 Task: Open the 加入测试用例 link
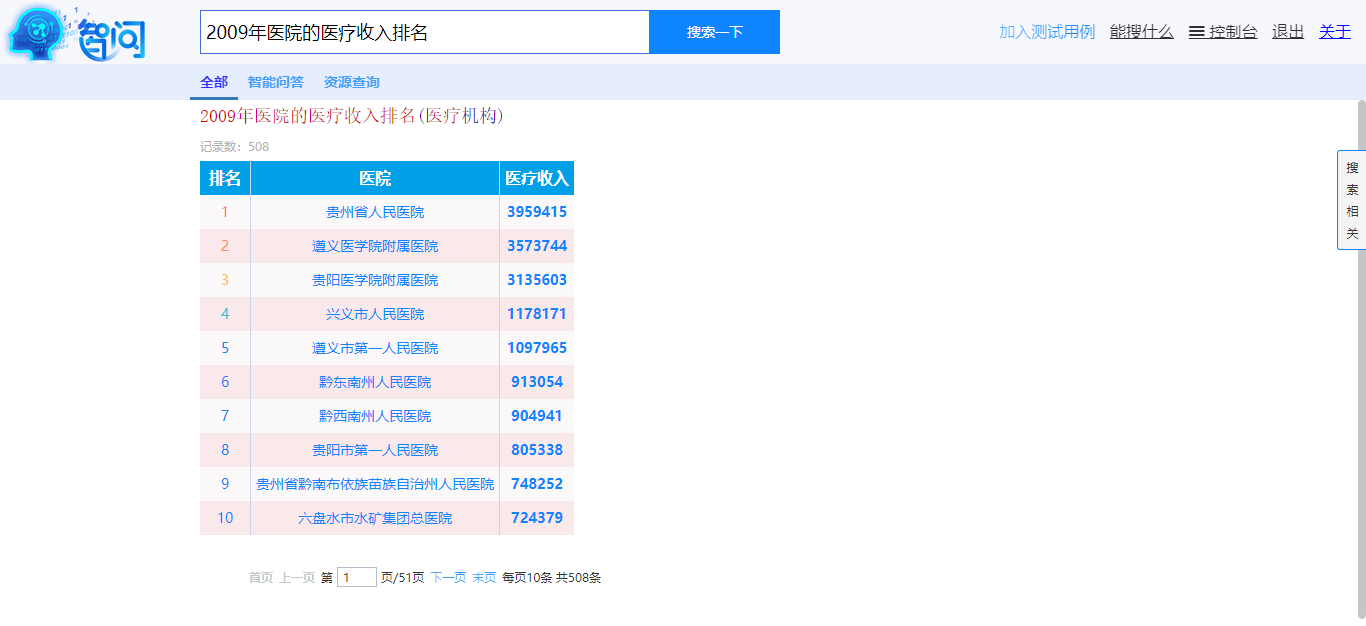tap(1049, 31)
